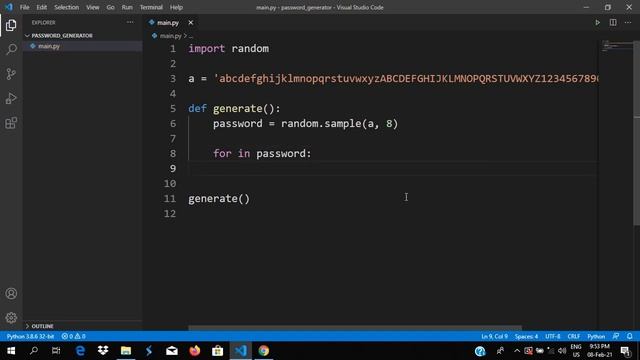The image size is (640, 360).
Task: Open the Search view in activity bar
Action: (11, 49)
